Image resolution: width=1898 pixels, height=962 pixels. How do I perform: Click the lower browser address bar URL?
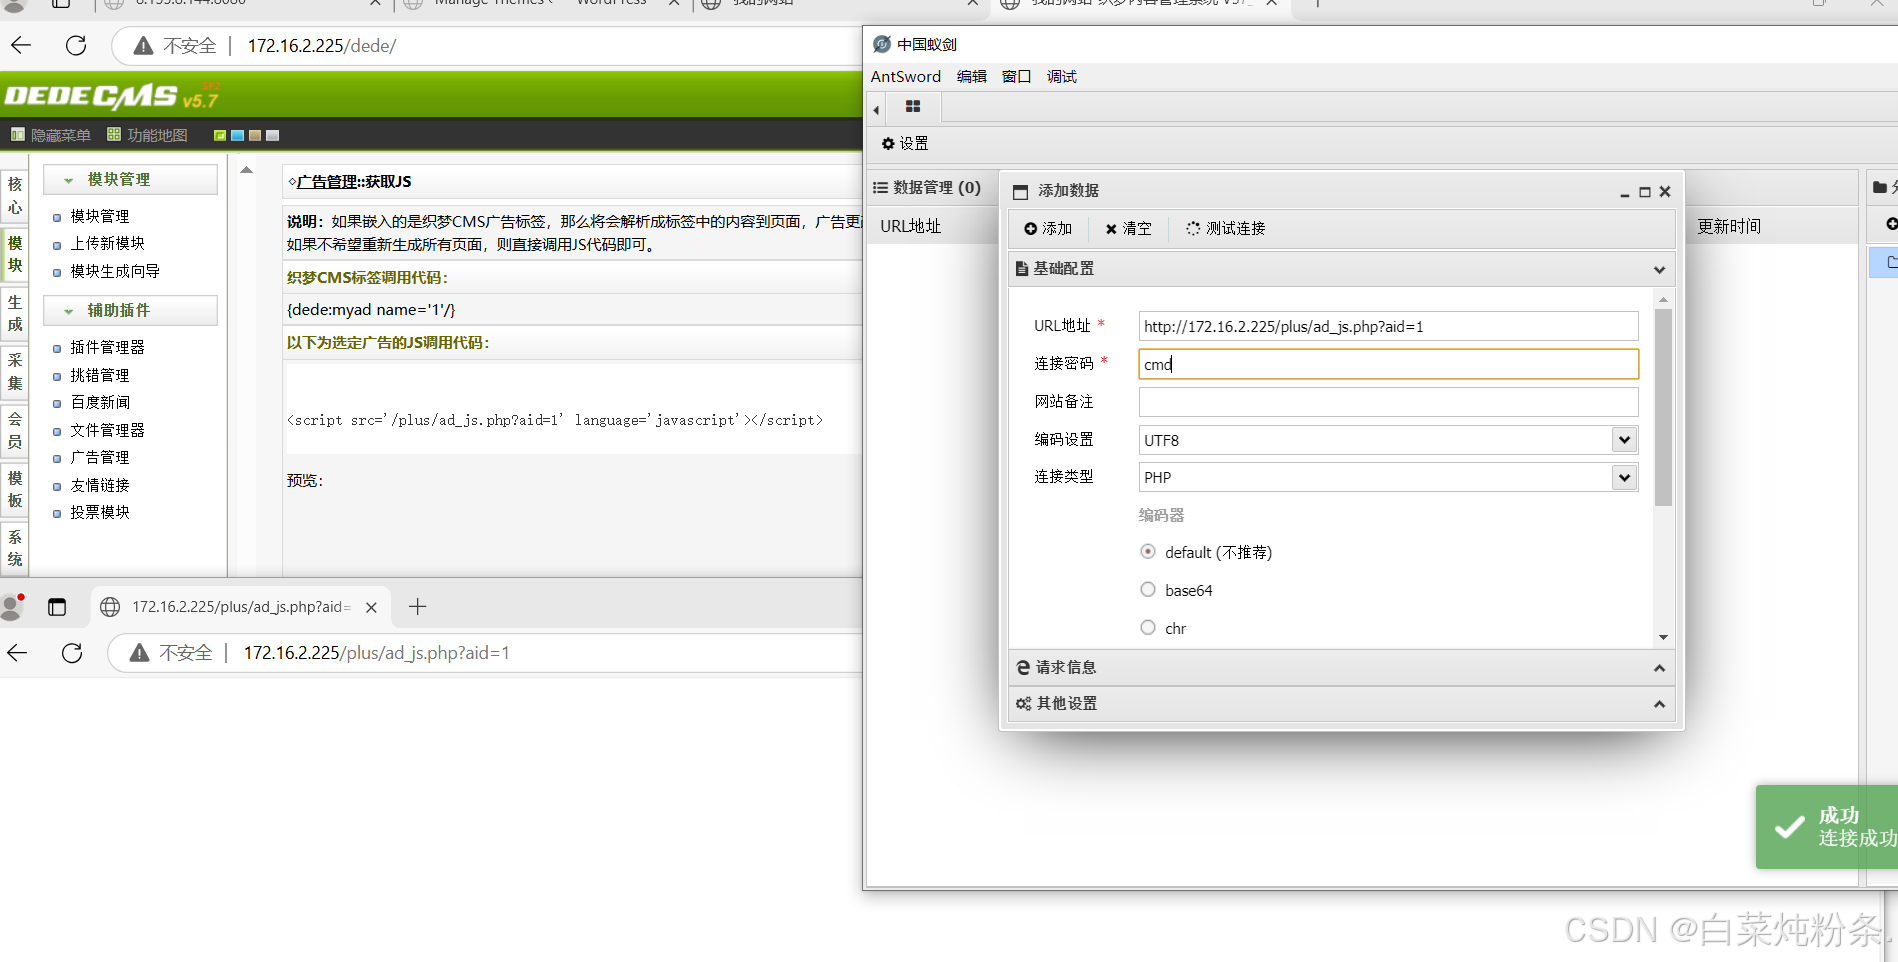(377, 653)
